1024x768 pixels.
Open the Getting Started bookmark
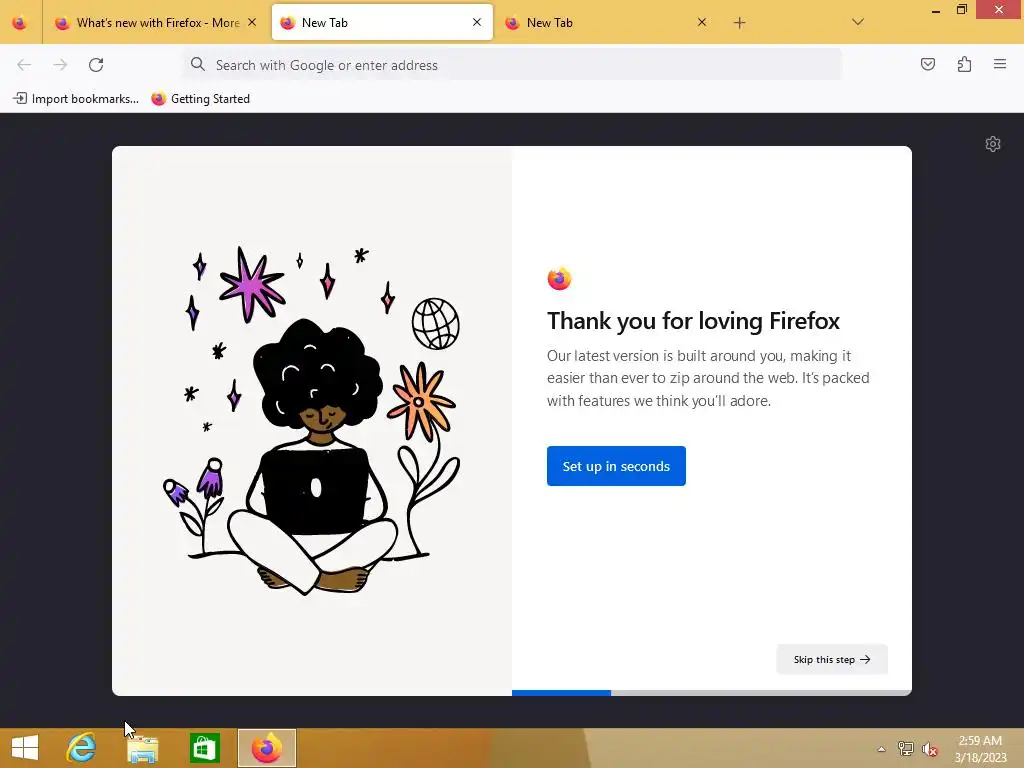(200, 99)
